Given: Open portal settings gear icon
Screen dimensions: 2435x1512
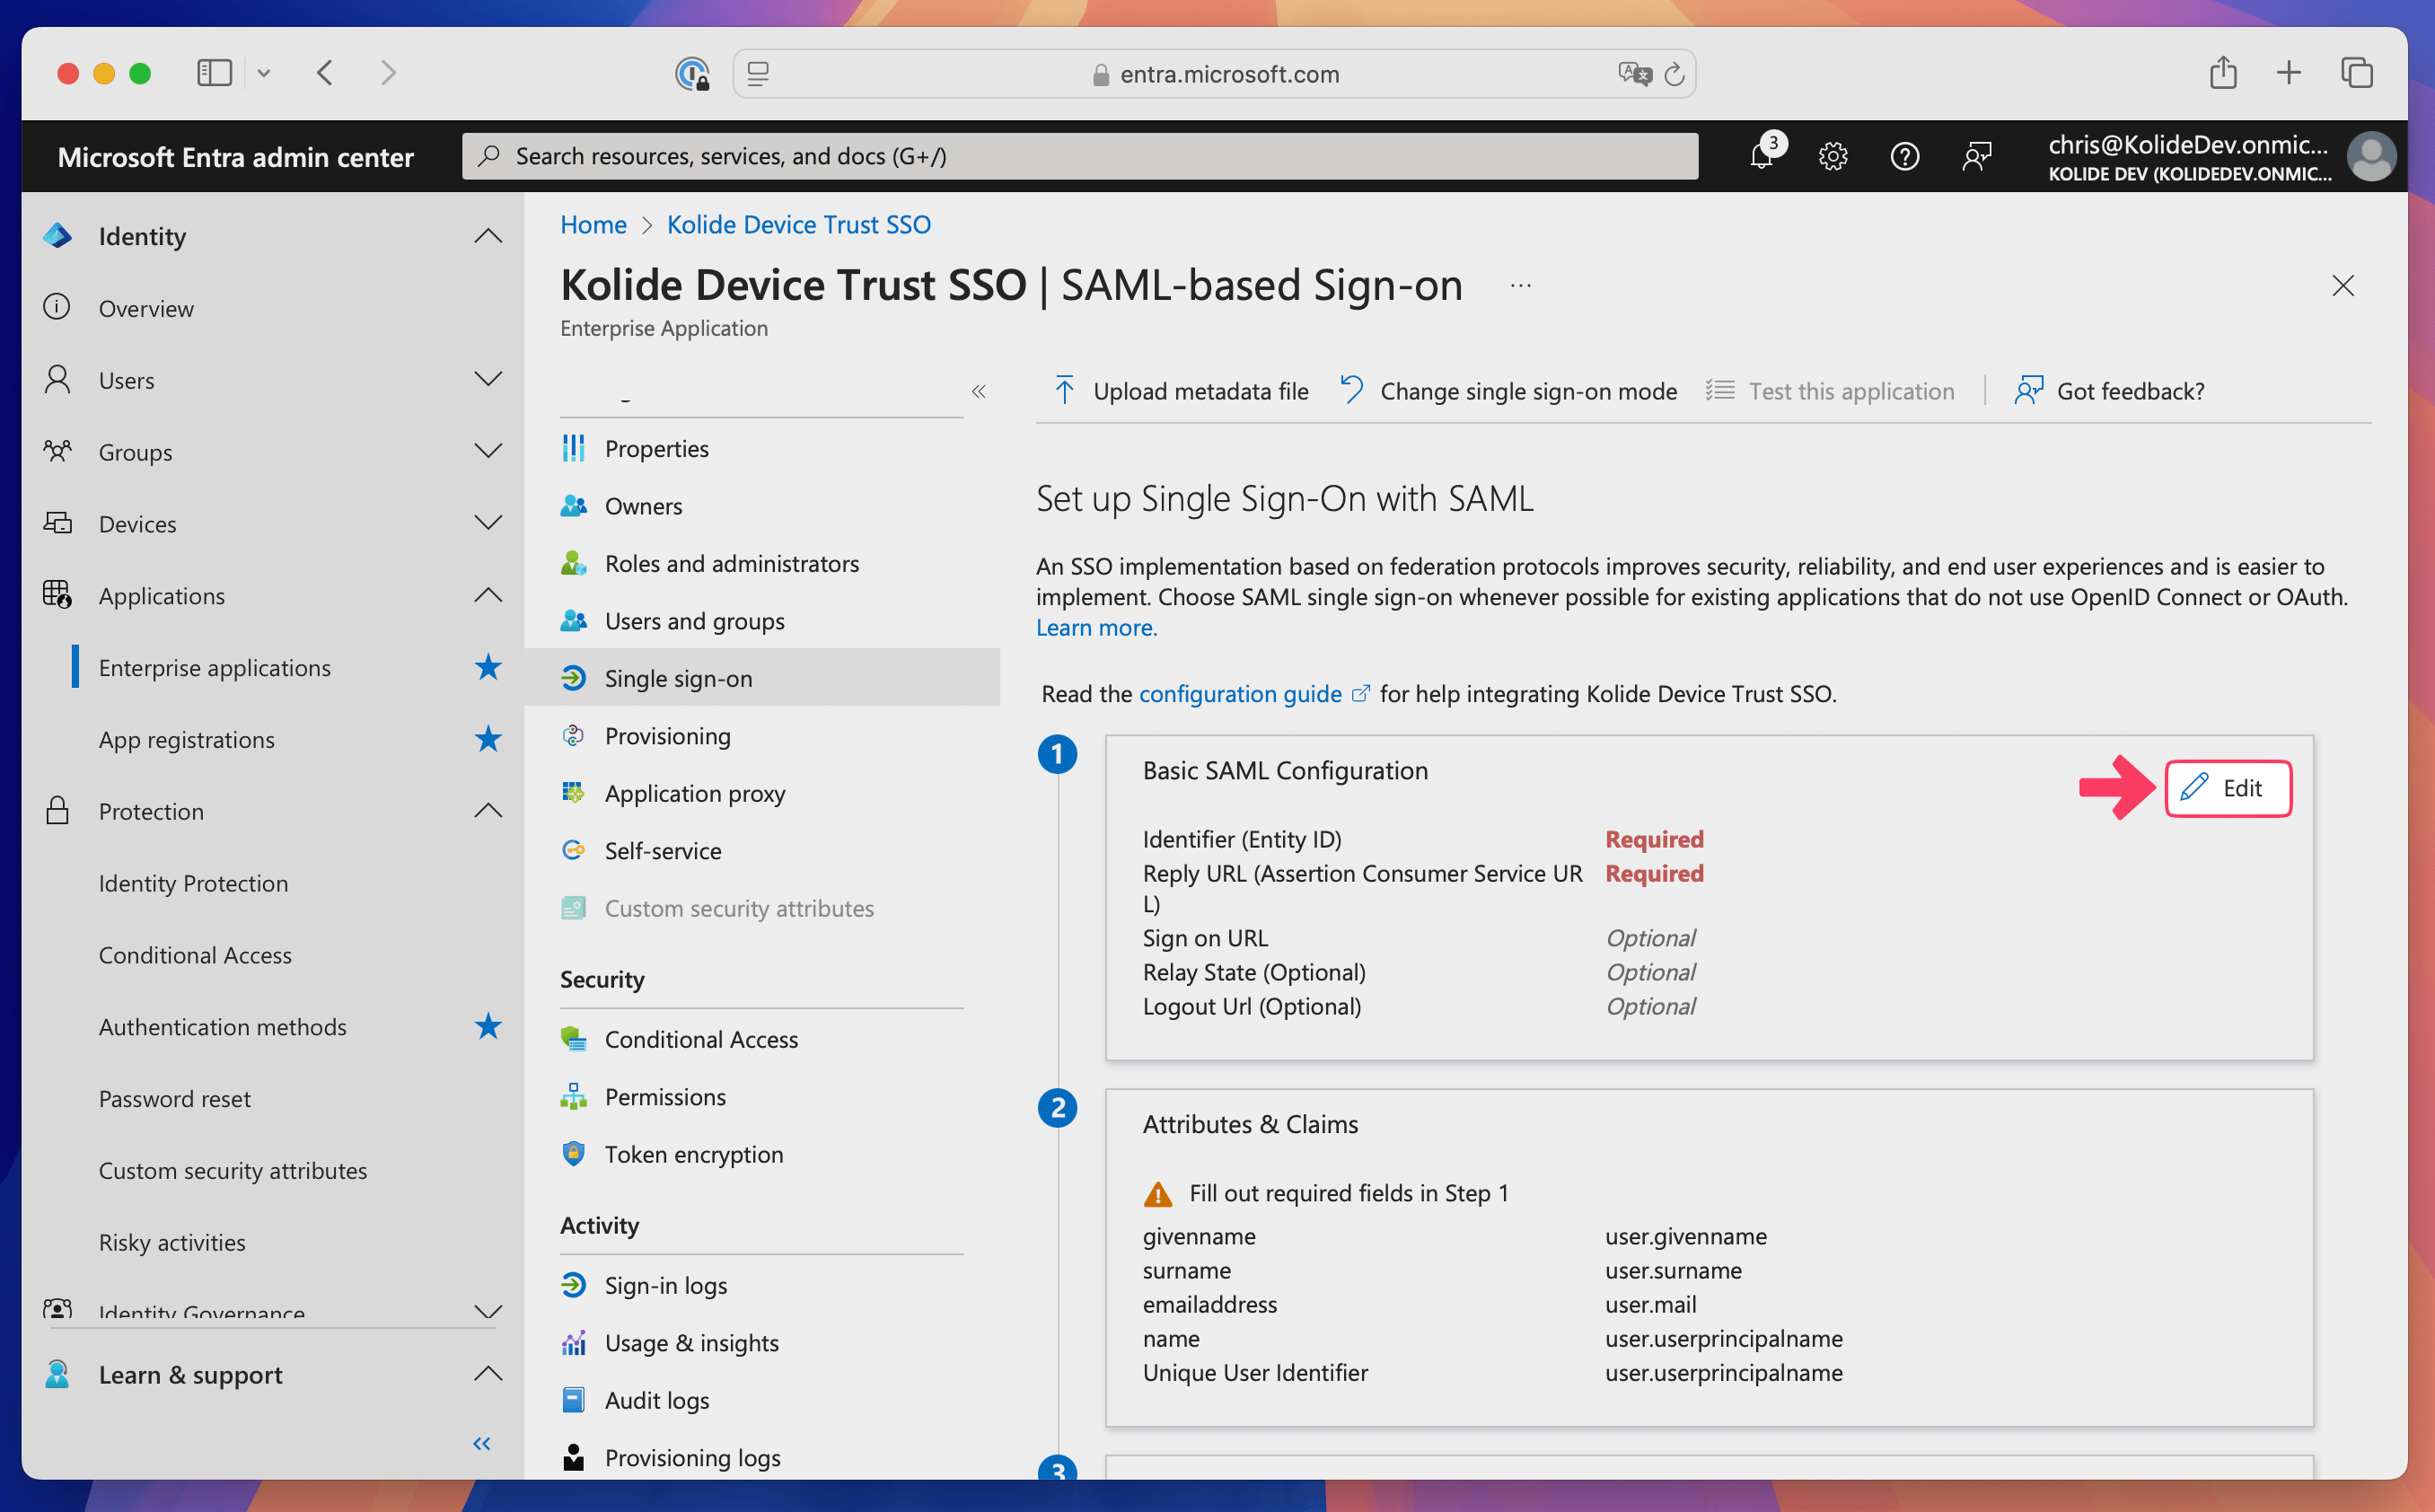Looking at the screenshot, I should coord(1832,156).
